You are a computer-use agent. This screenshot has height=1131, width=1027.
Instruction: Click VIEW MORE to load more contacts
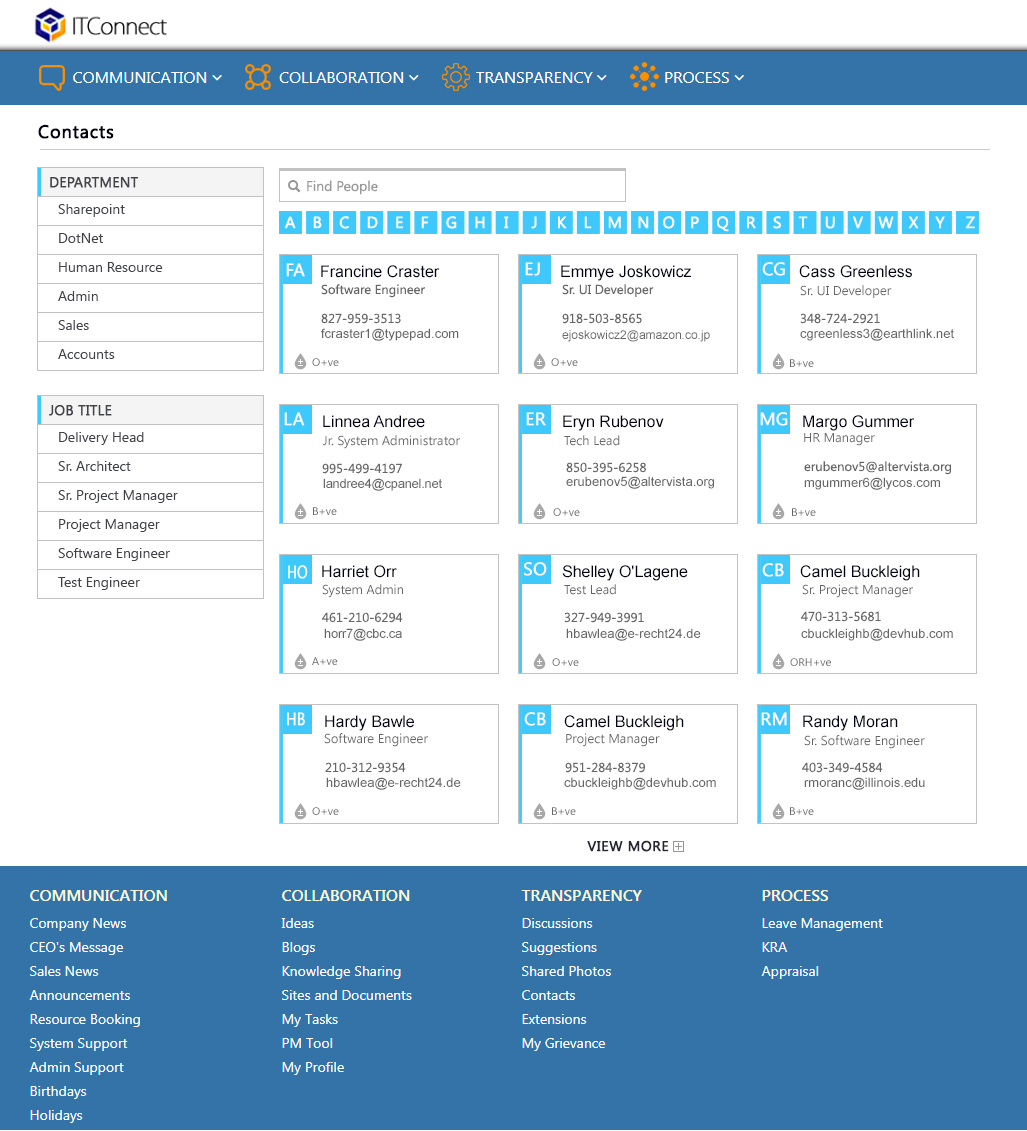coord(628,847)
